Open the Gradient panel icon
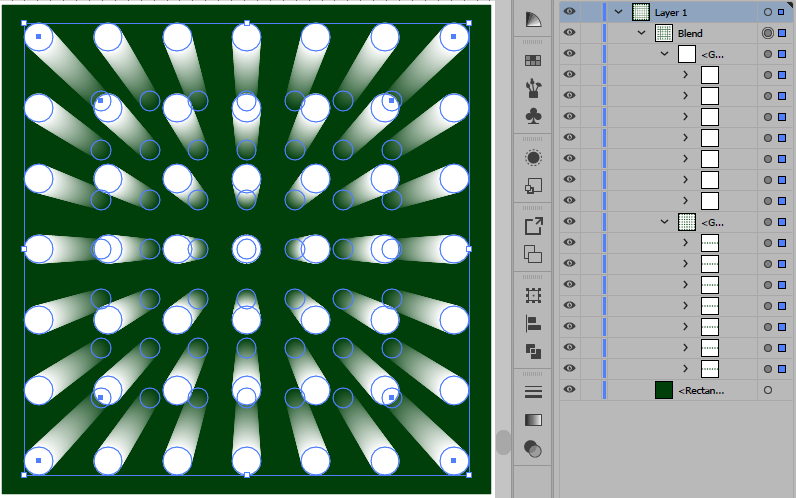Screen dimensions: 796x498 point(533,420)
